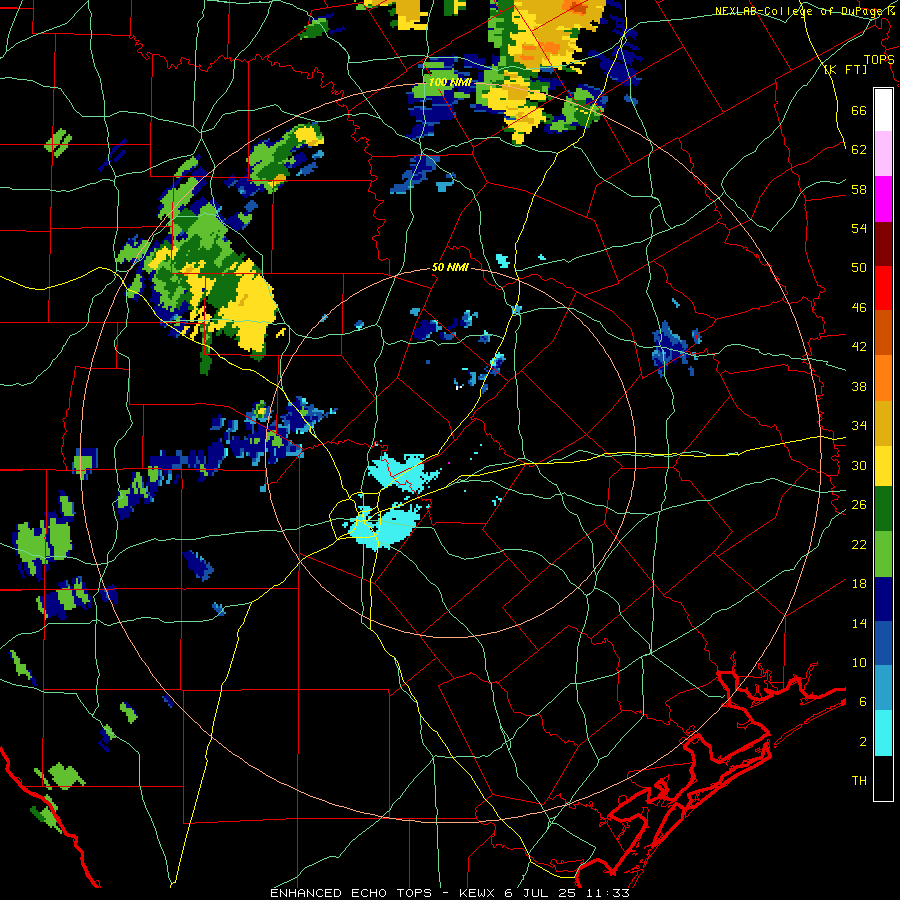Click the 58 legend value
Viewport: 900px width, 900px height.
pyautogui.click(x=859, y=189)
